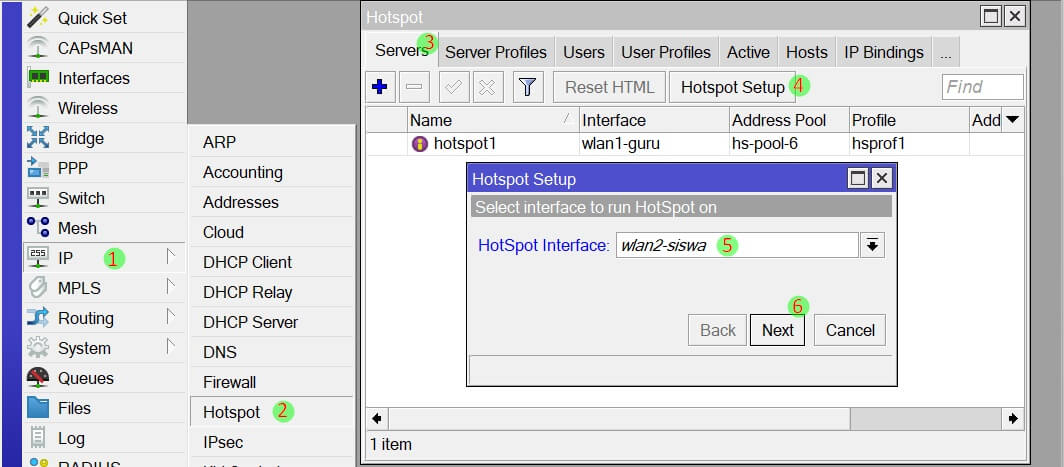Viewport: 1064px width, 467px height.
Task: Click into the Find search field
Action: pyautogui.click(x=982, y=87)
